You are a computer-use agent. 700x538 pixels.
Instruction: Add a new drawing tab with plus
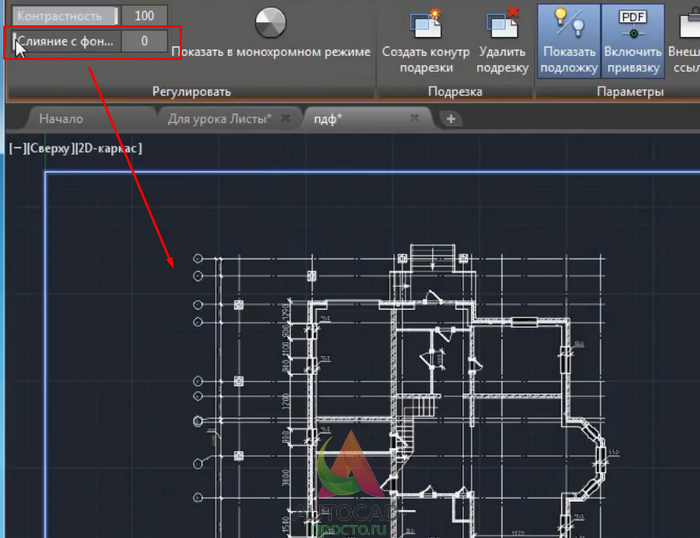(451, 119)
